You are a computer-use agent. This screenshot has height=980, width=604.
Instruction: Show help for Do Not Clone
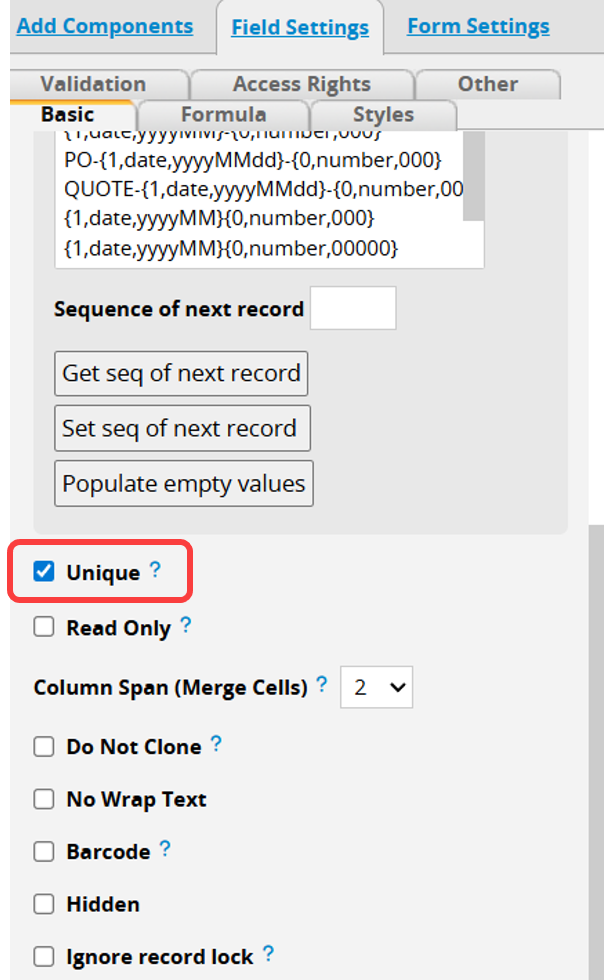pos(216,743)
